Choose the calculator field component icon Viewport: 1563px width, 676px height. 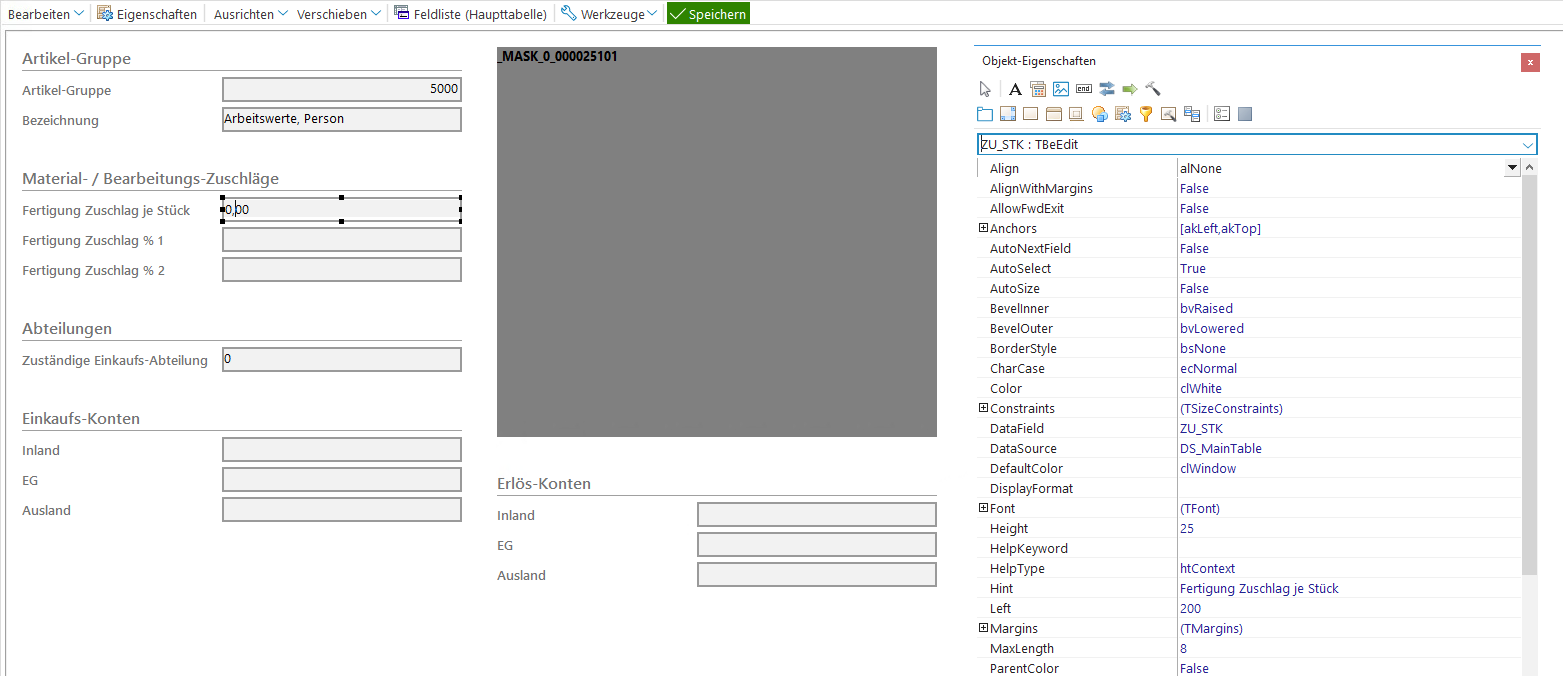click(1037, 89)
